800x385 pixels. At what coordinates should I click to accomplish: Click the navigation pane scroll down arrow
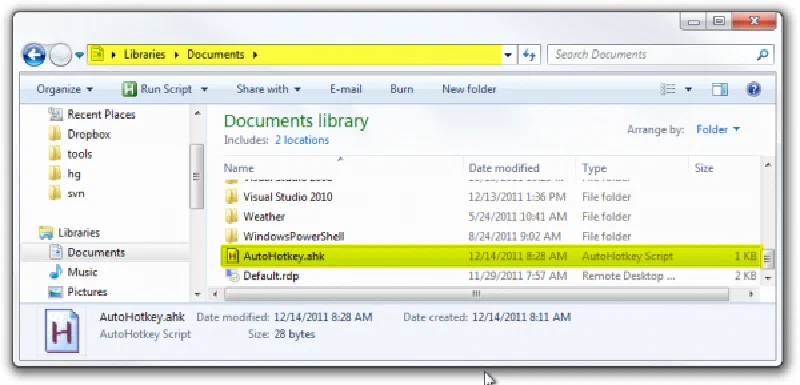pyautogui.click(x=197, y=295)
